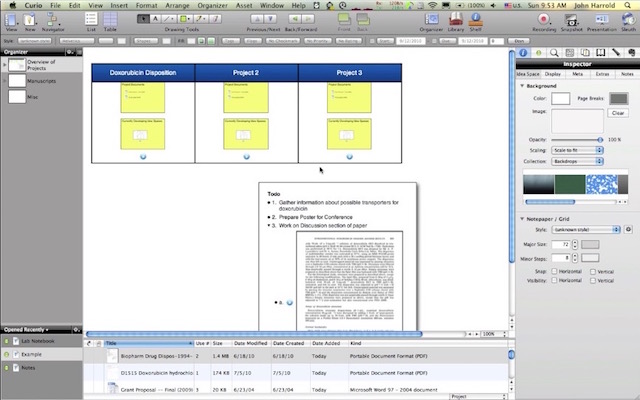
Task: Click the No Checkmark style button
Action: [283, 41]
